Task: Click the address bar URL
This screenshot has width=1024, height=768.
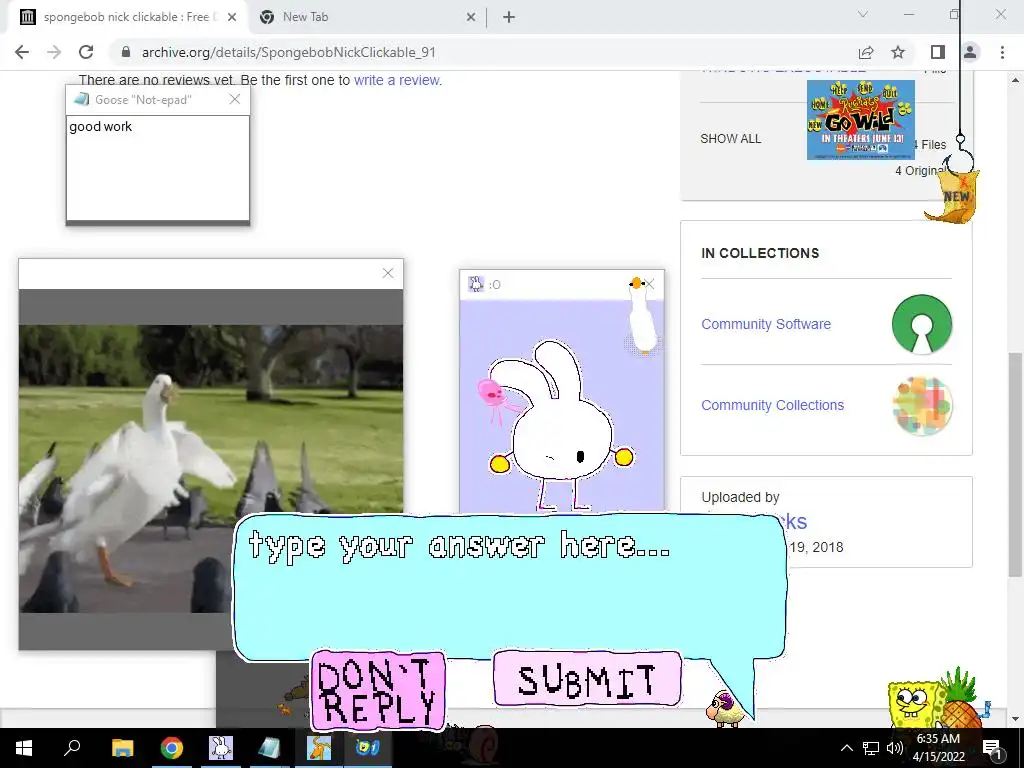Action: 289,52
